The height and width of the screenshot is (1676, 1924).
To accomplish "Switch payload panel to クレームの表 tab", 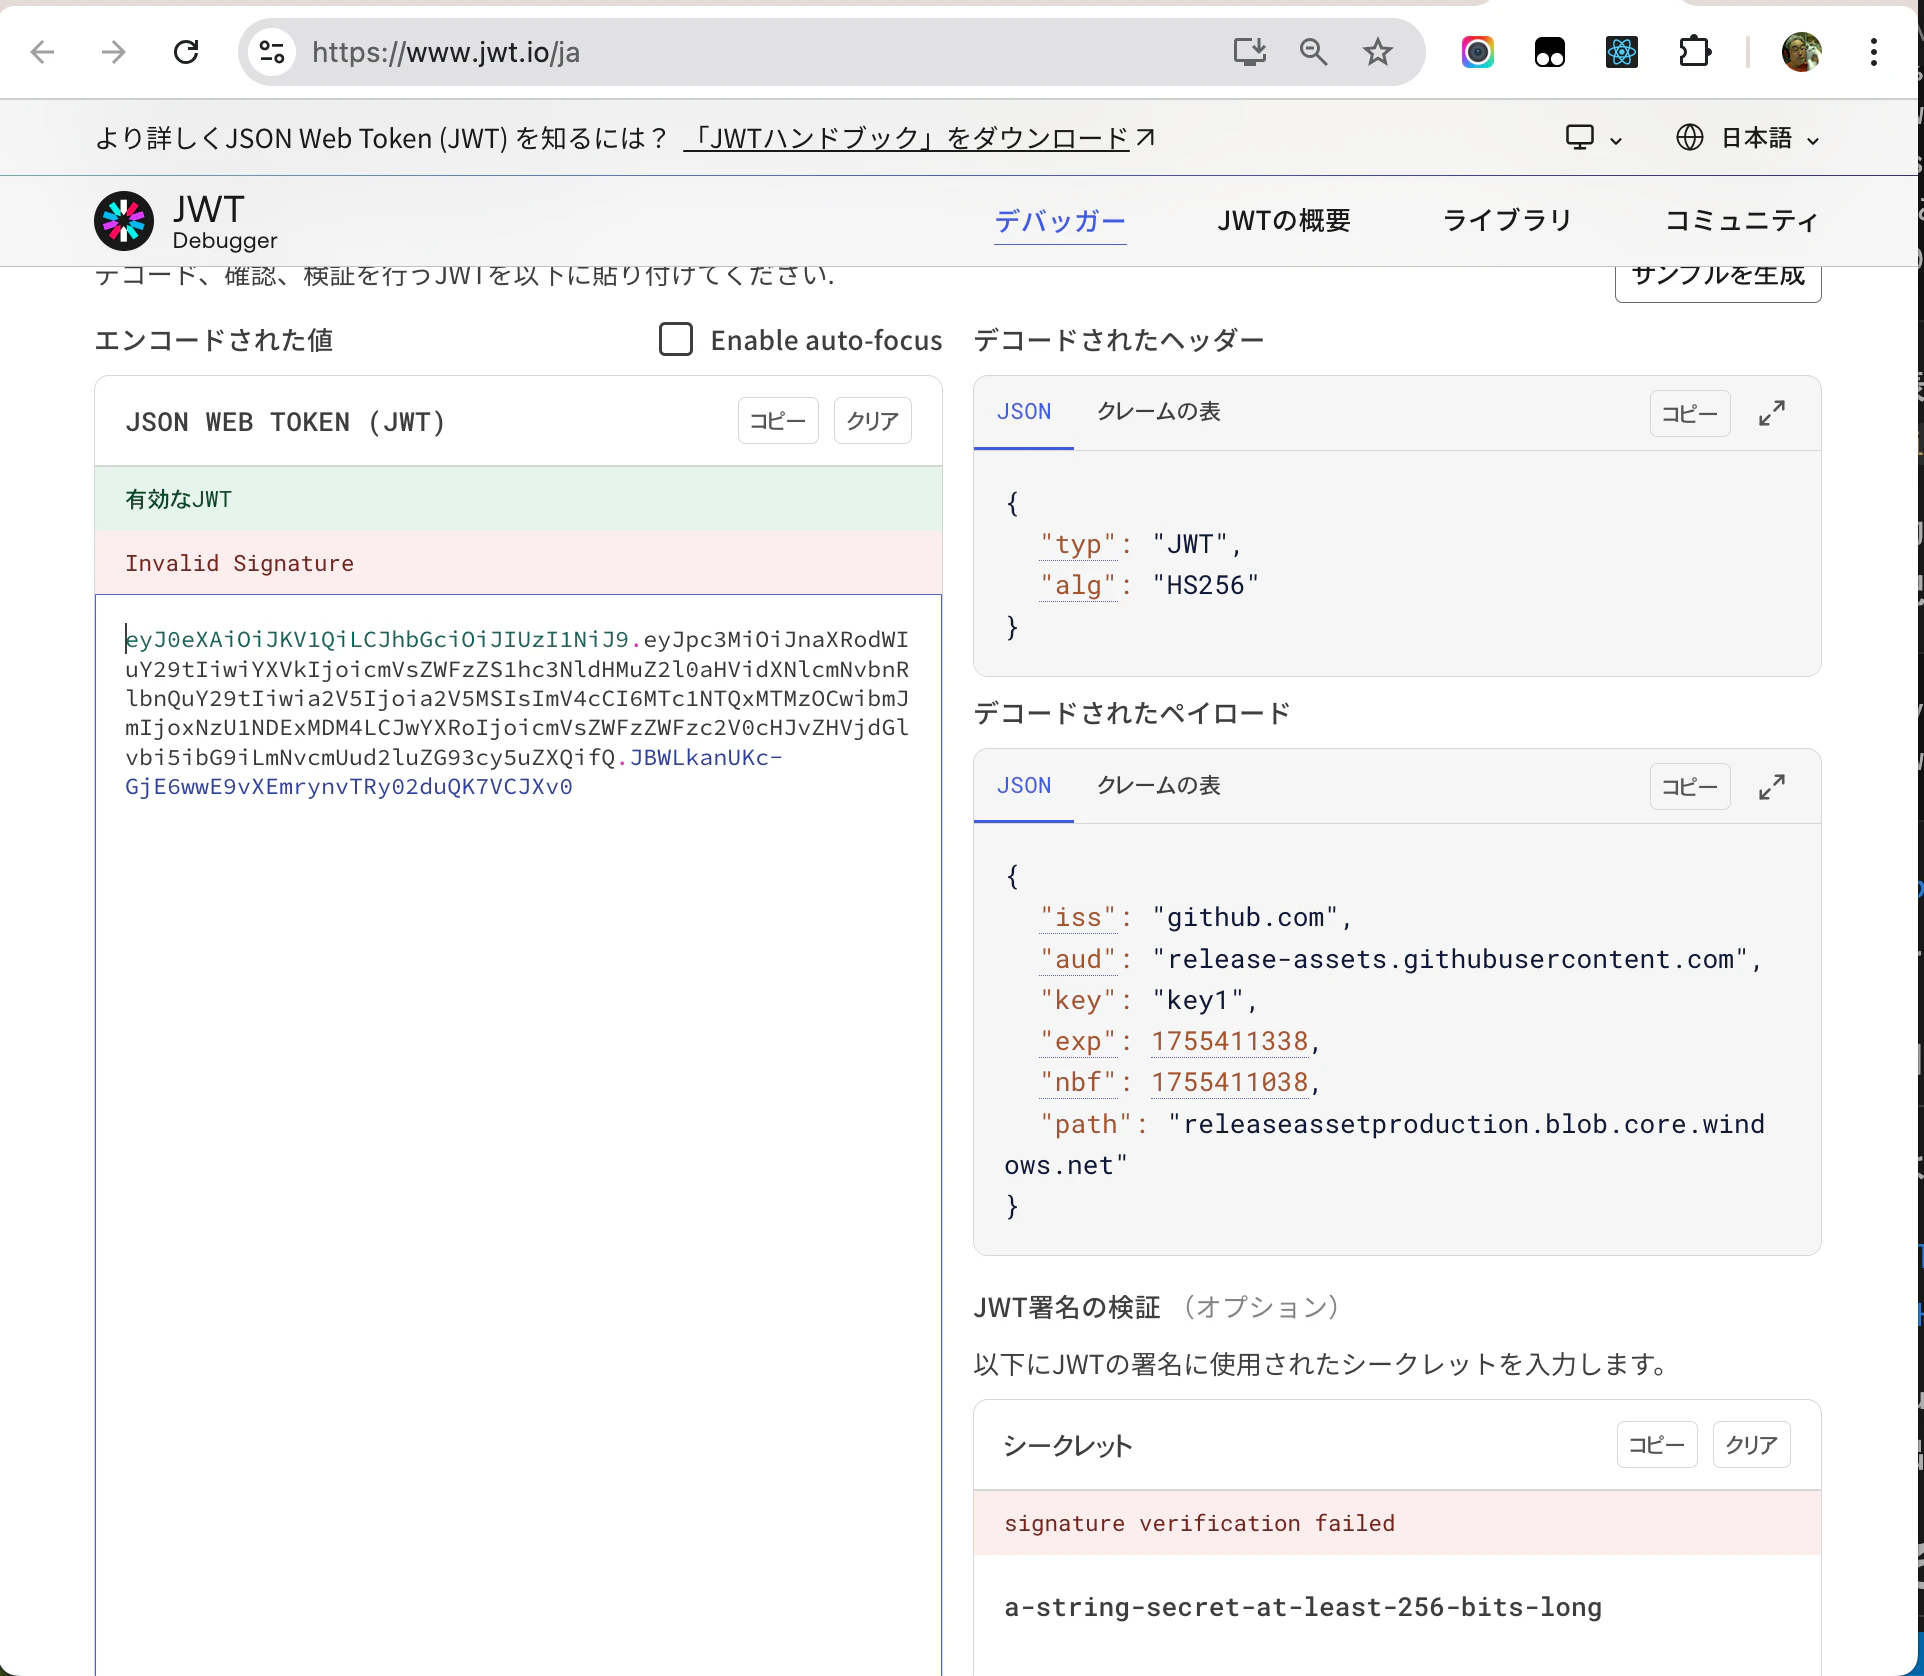I will tap(1159, 786).
